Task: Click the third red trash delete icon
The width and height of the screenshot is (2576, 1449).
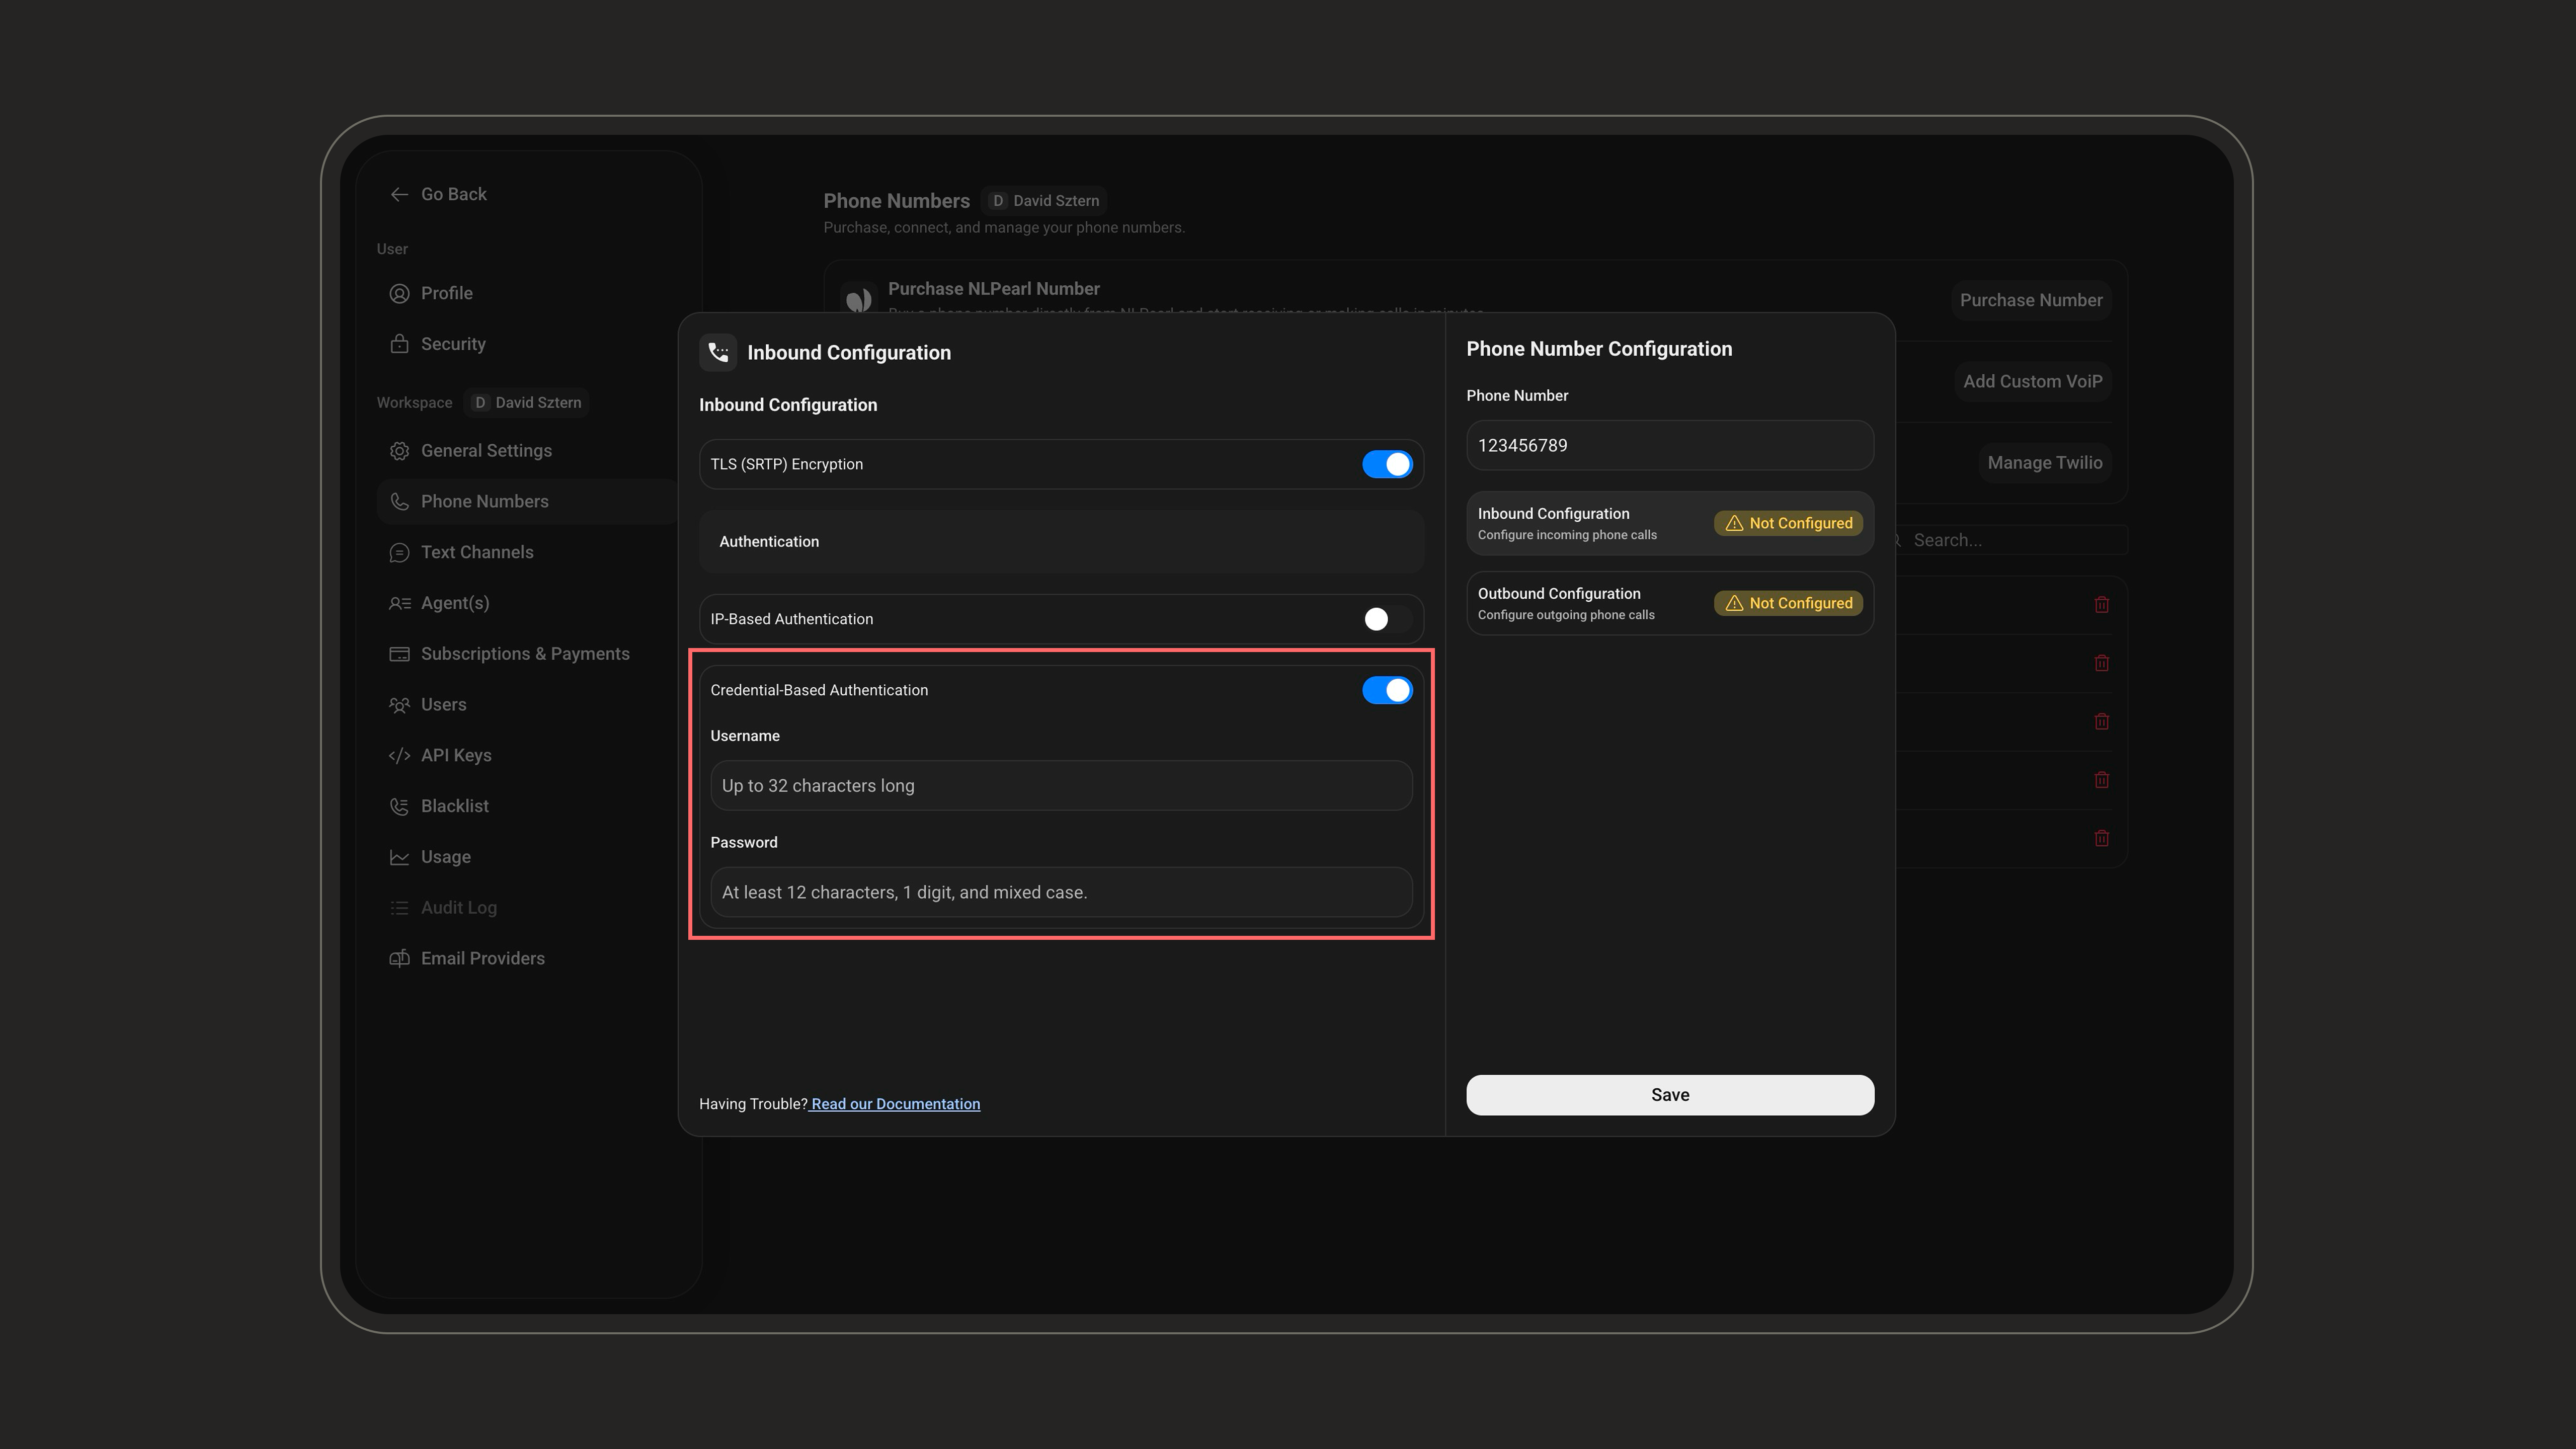Action: tap(2102, 721)
